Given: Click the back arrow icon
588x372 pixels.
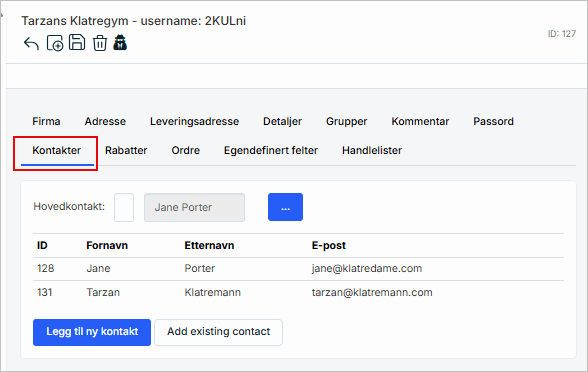Looking at the screenshot, I should (32, 43).
